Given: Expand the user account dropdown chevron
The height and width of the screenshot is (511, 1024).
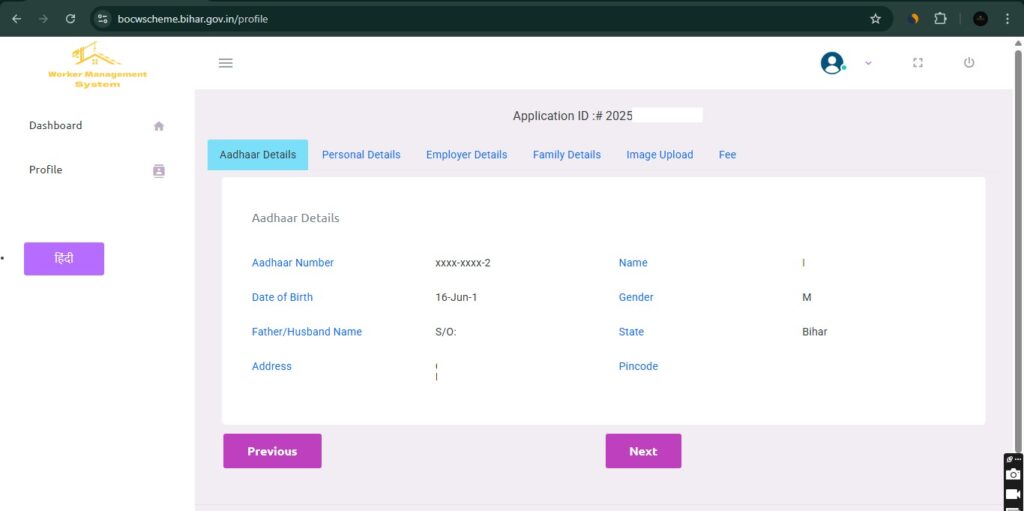Looking at the screenshot, I should point(868,63).
